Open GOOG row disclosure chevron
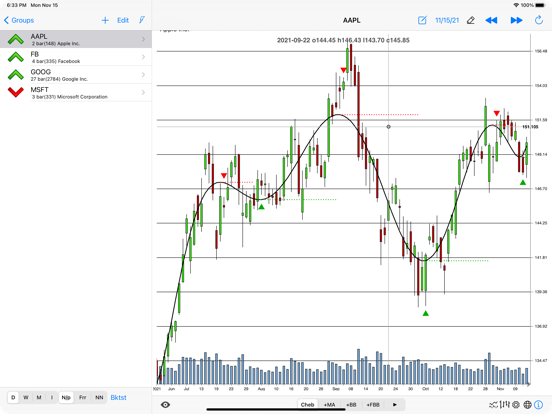 [143, 75]
